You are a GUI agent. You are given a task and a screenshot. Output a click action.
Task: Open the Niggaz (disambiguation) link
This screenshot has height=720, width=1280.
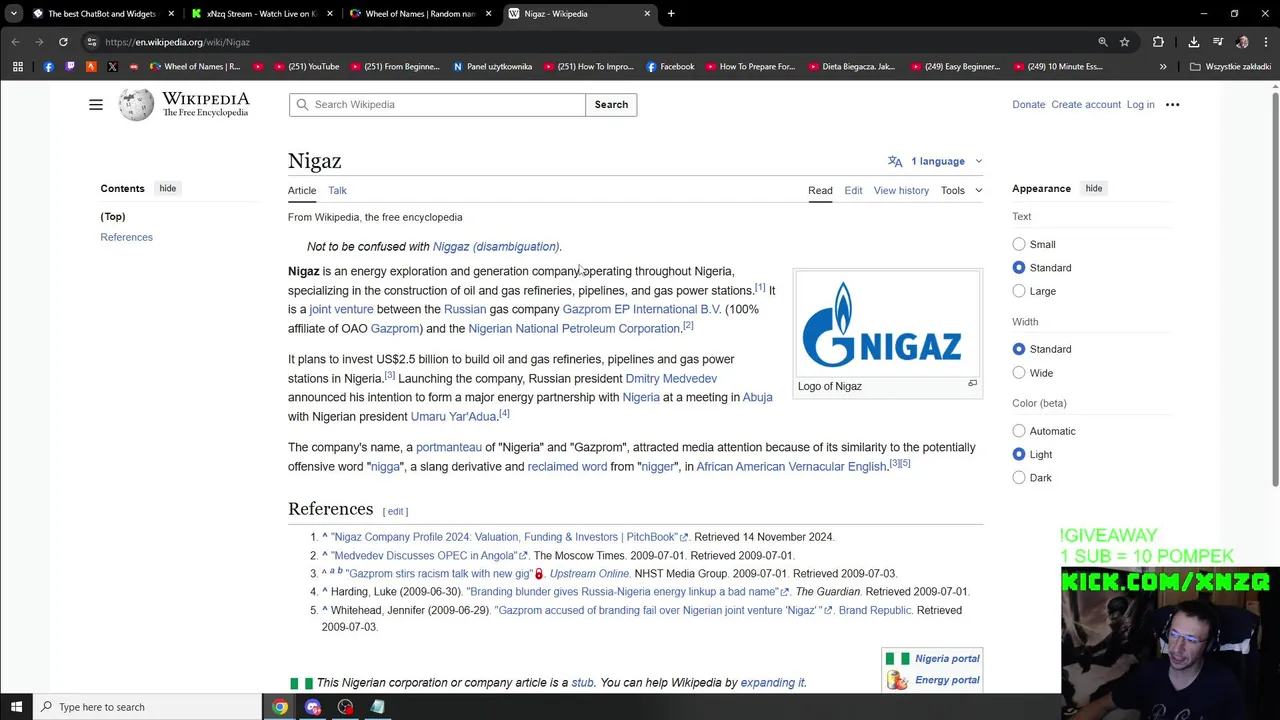pyautogui.click(x=496, y=246)
